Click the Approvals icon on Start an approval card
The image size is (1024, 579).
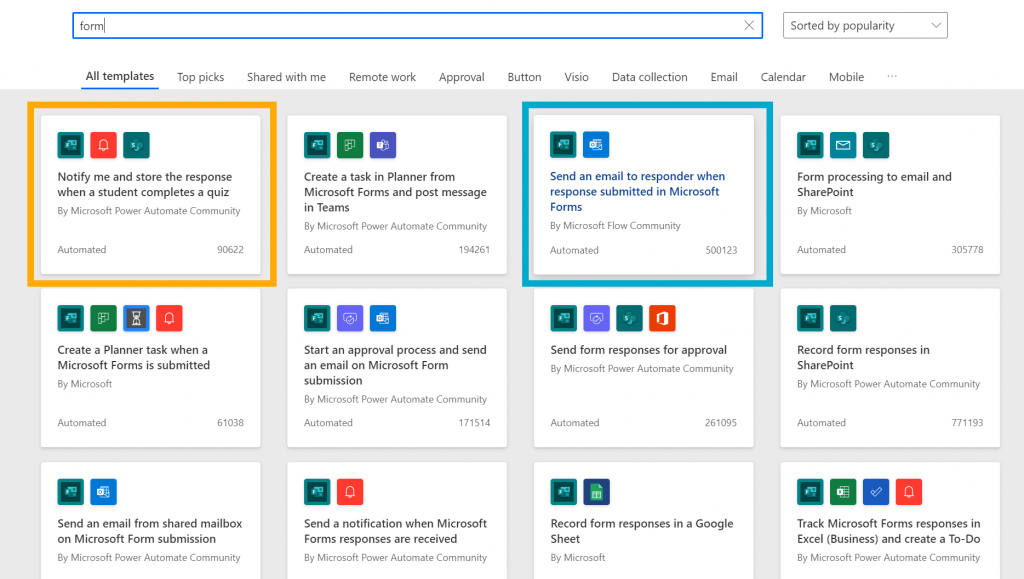(x=350, y=318)
